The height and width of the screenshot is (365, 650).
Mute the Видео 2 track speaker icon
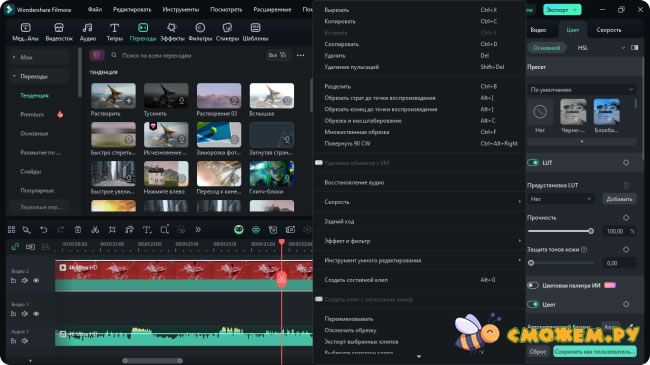25,281
